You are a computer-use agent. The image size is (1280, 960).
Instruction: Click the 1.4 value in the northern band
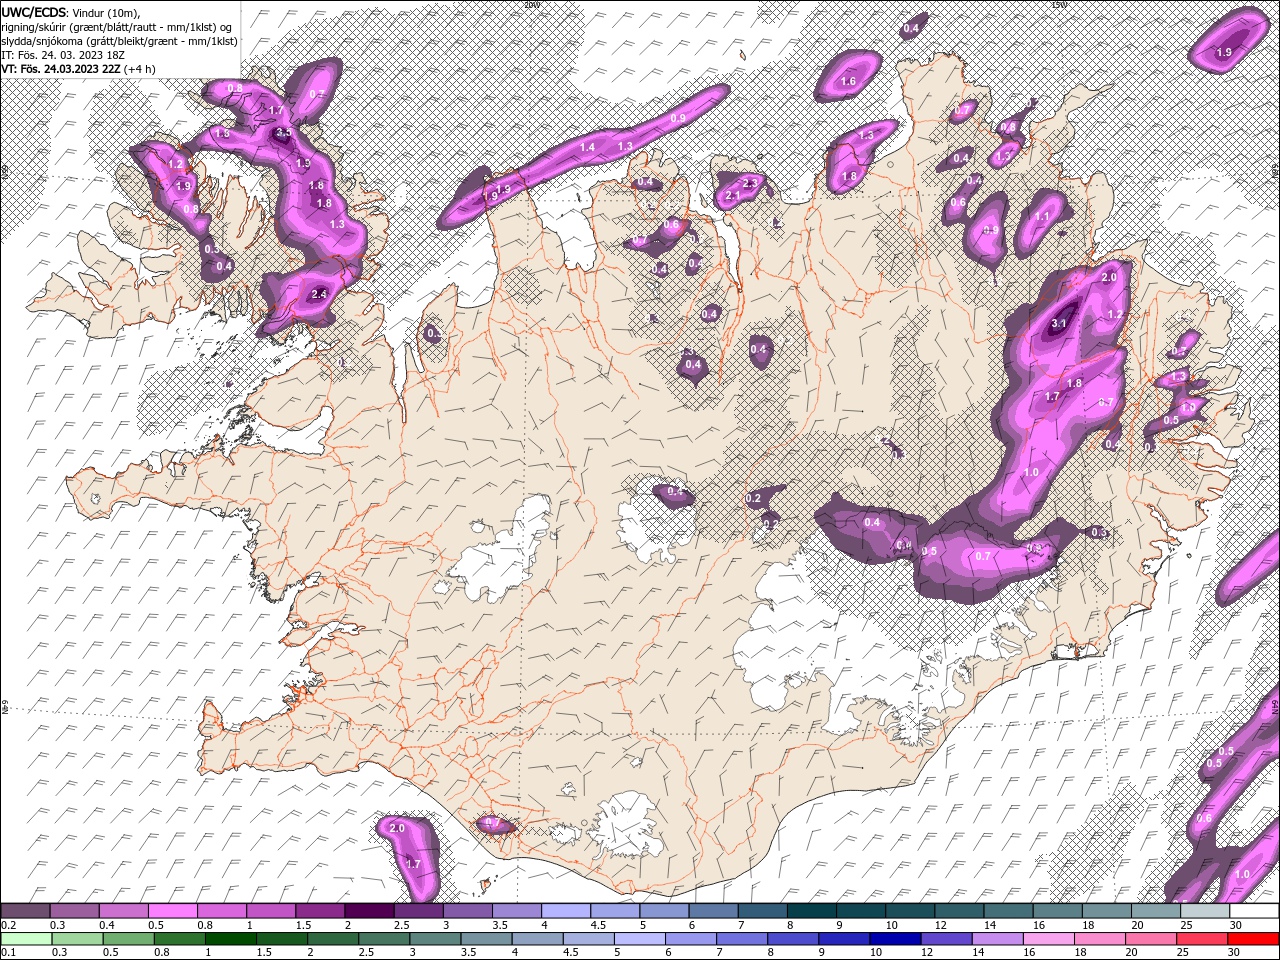tap(588, 148)
